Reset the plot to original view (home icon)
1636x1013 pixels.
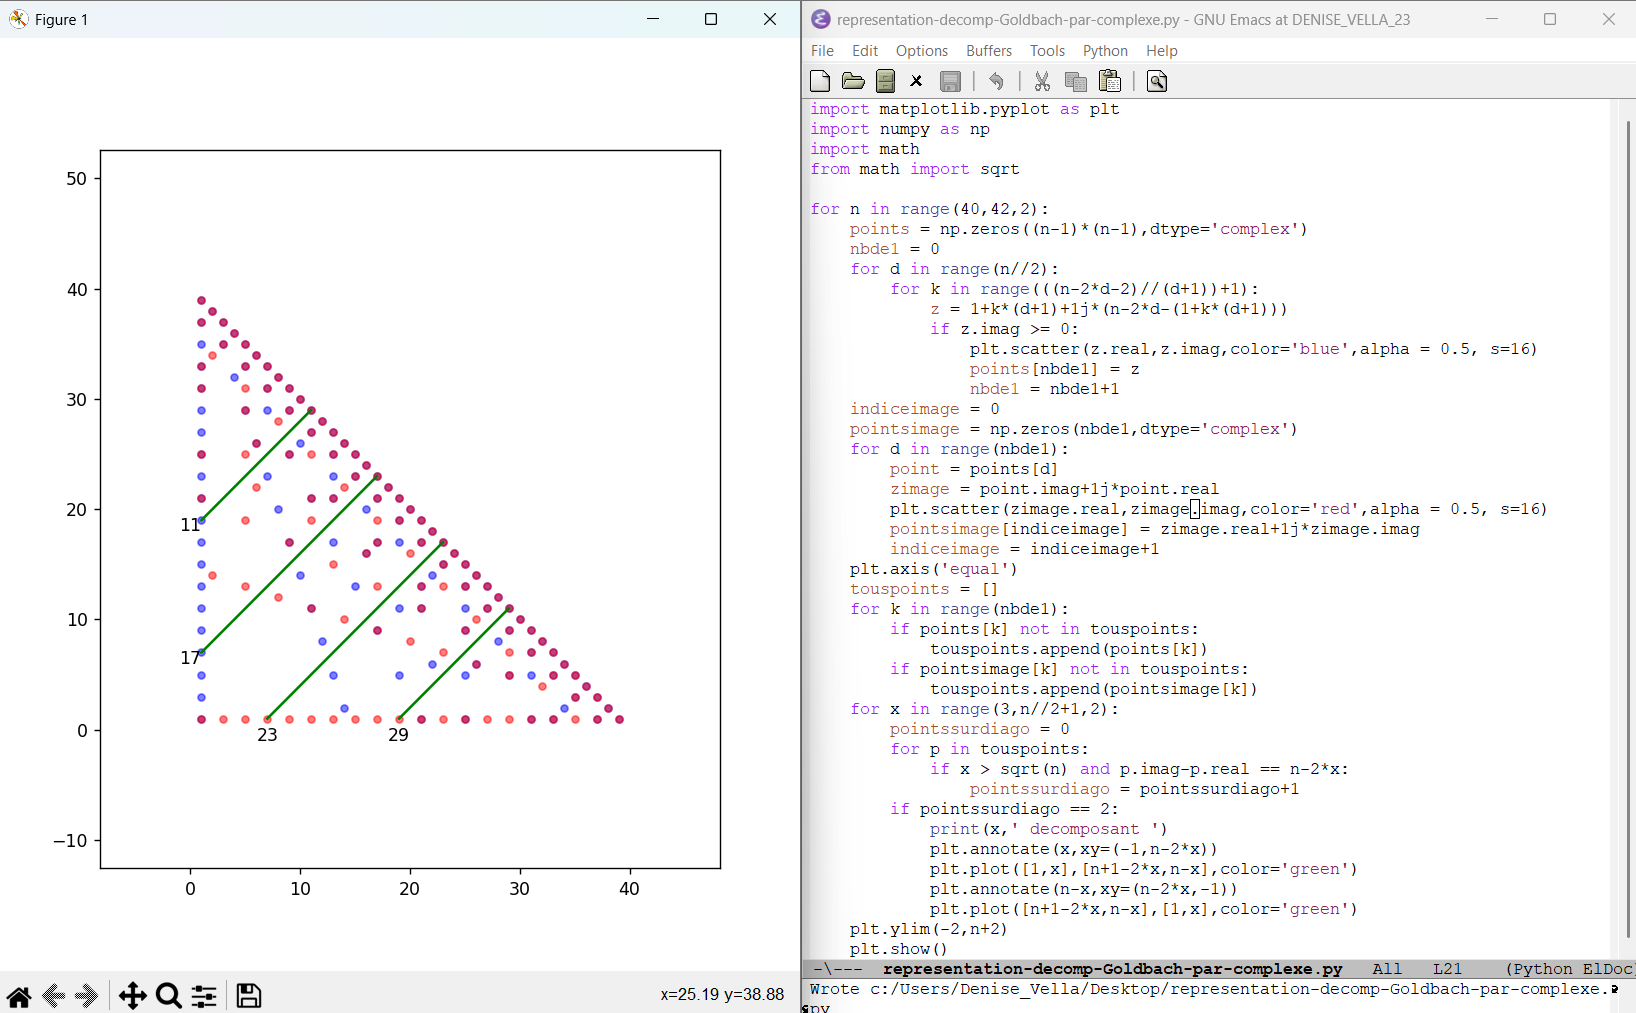(18, 996)
